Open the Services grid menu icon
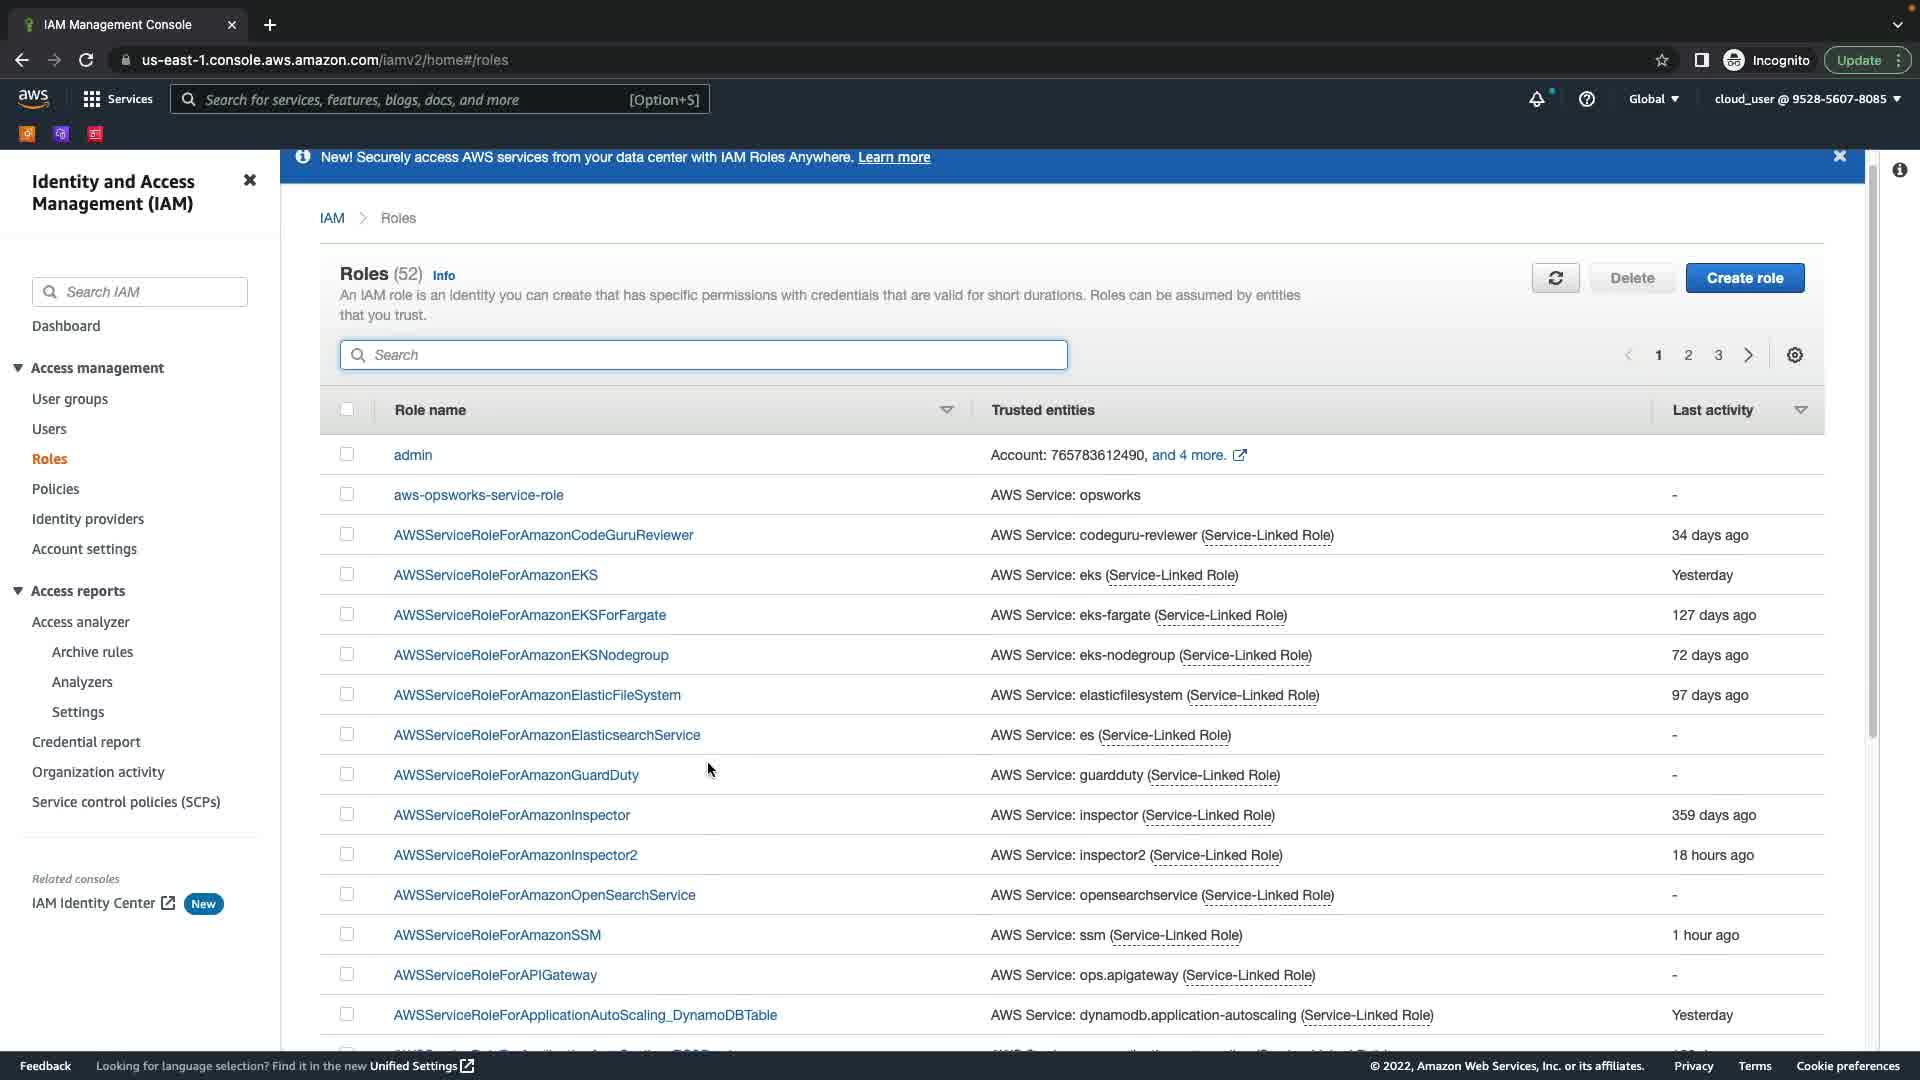Viewport: 1920px width, 1080px height. (x=92, y=99)
